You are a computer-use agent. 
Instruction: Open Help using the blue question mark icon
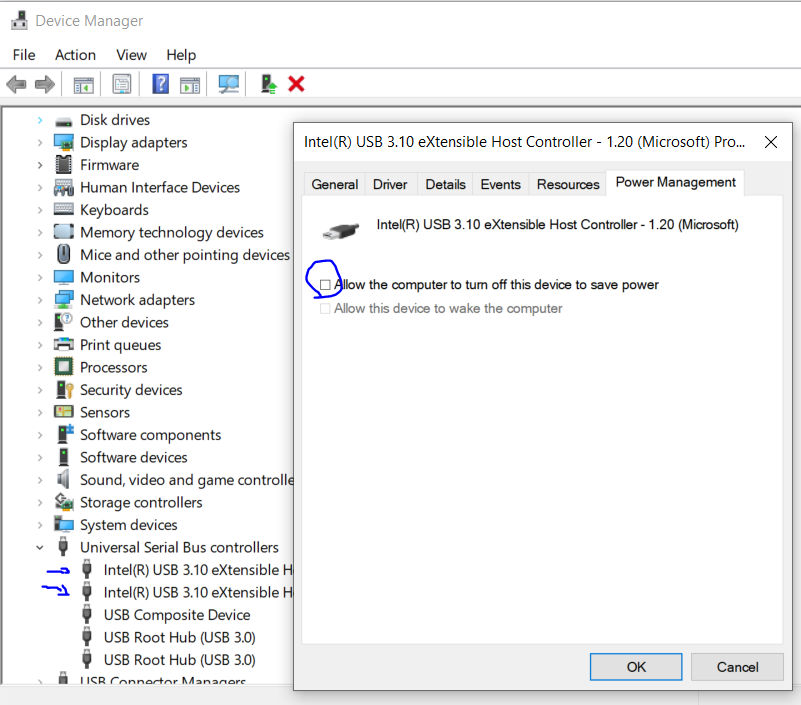click(160, 85)
